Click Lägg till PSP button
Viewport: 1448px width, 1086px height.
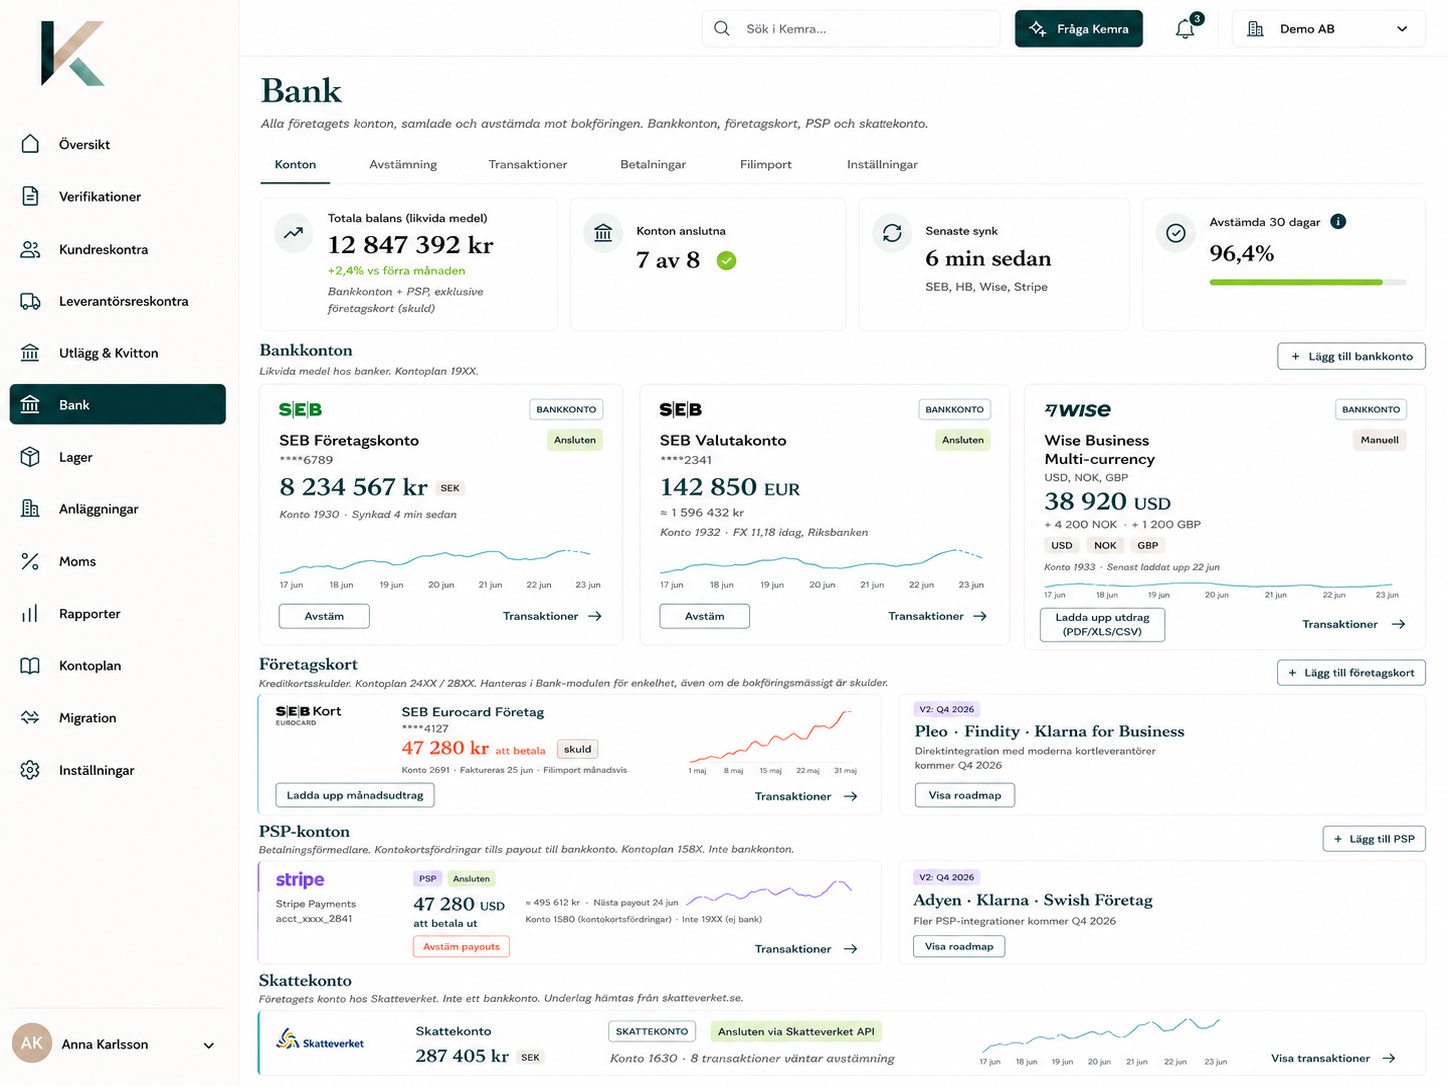click(x=1373, y=838)
